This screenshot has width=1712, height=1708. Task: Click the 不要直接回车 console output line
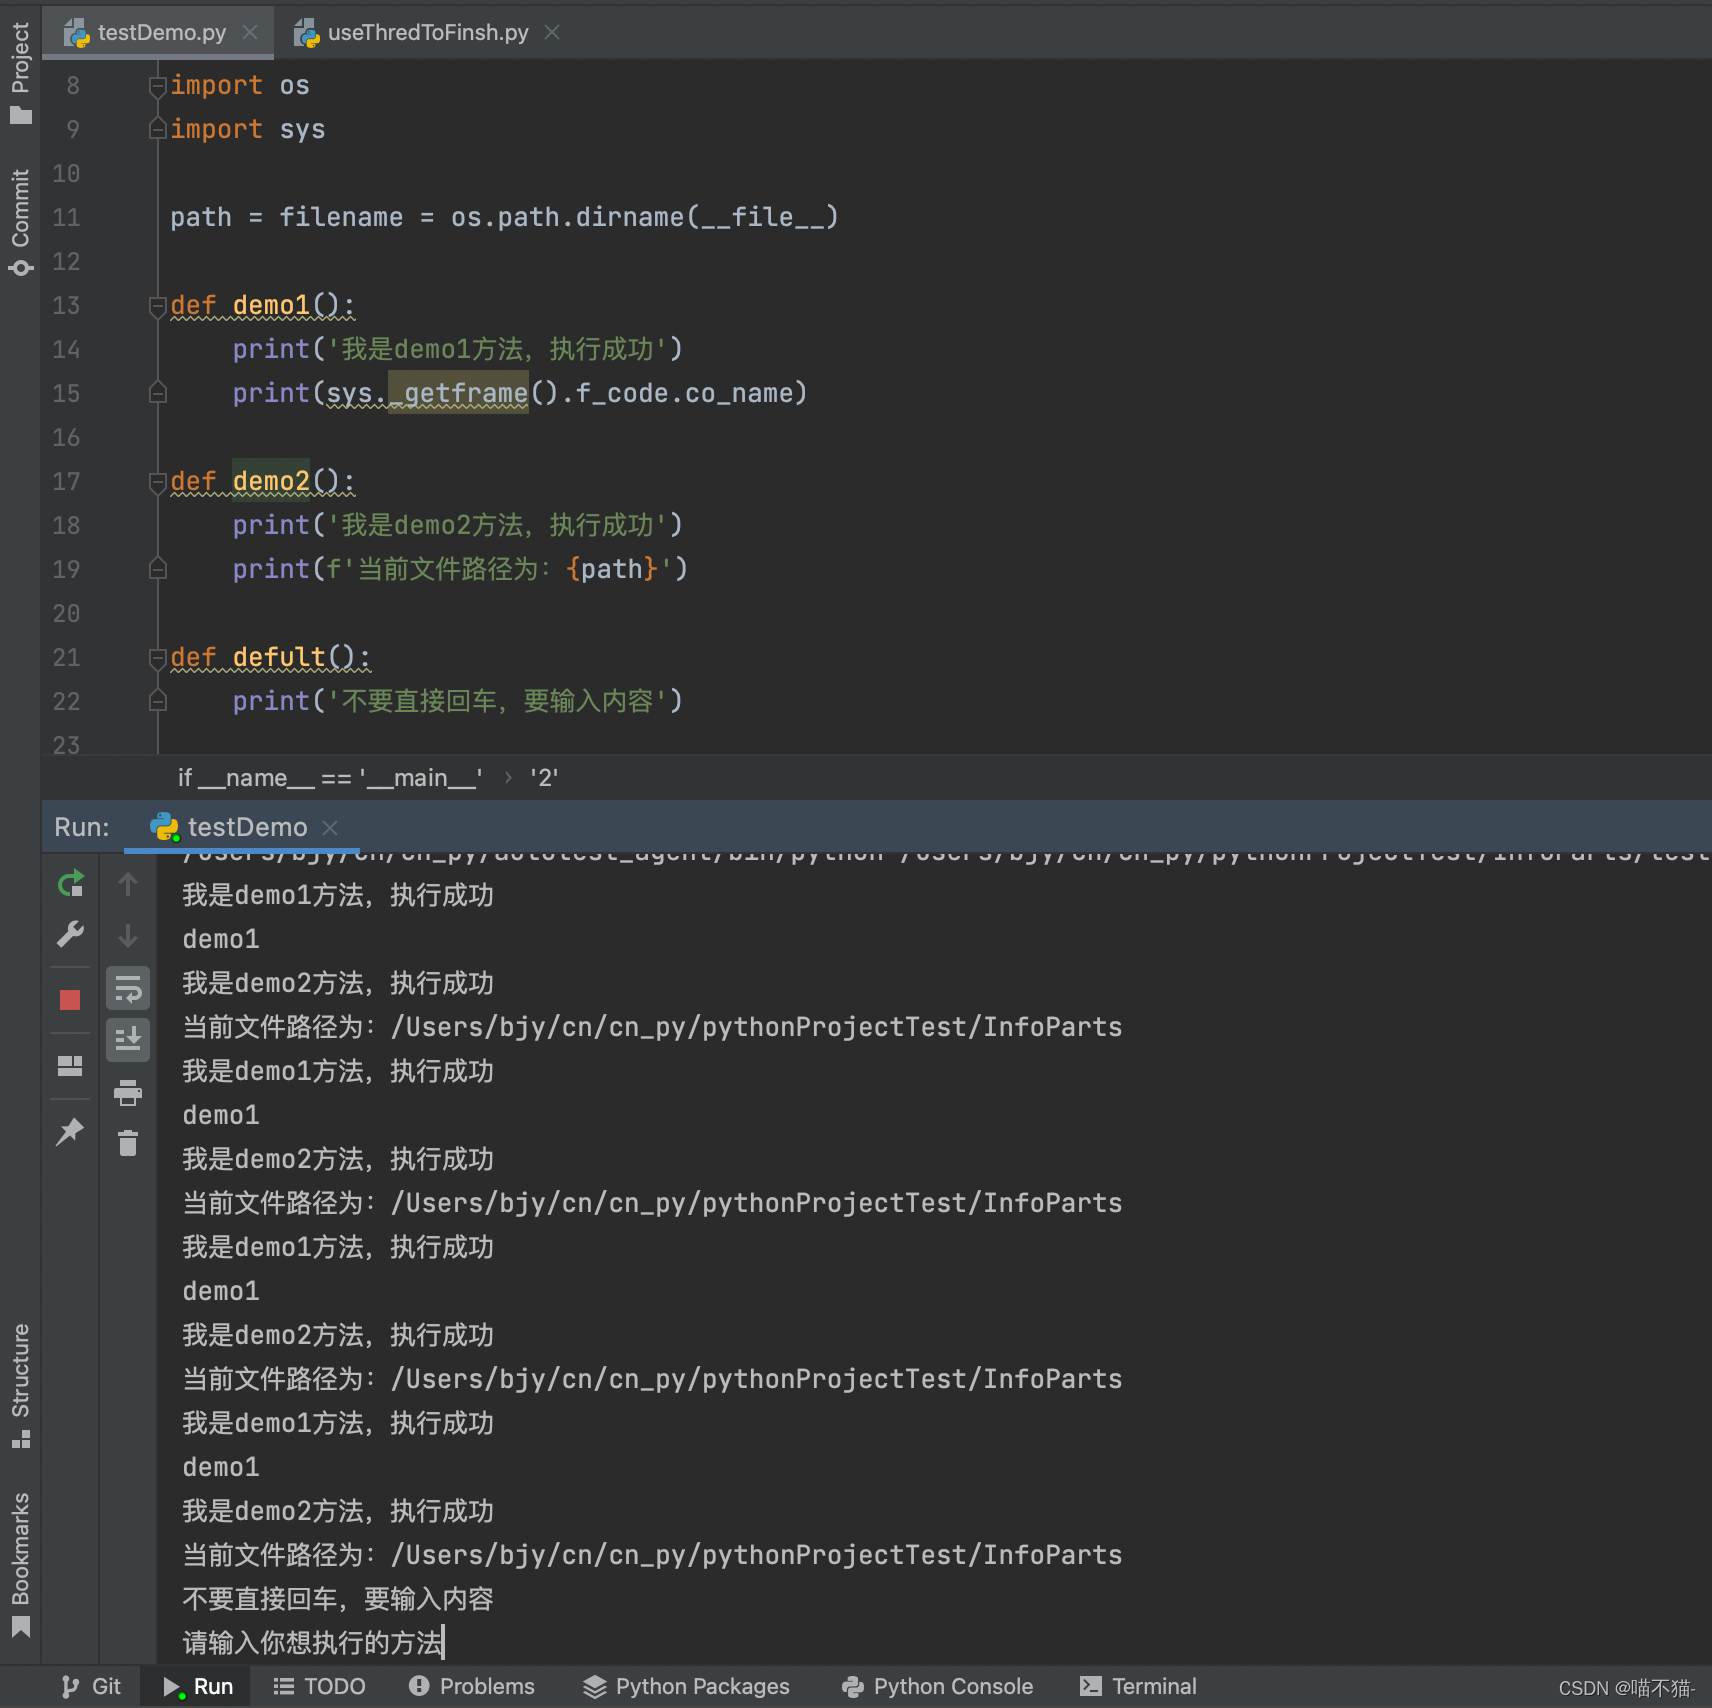[x=338, y=1599]
